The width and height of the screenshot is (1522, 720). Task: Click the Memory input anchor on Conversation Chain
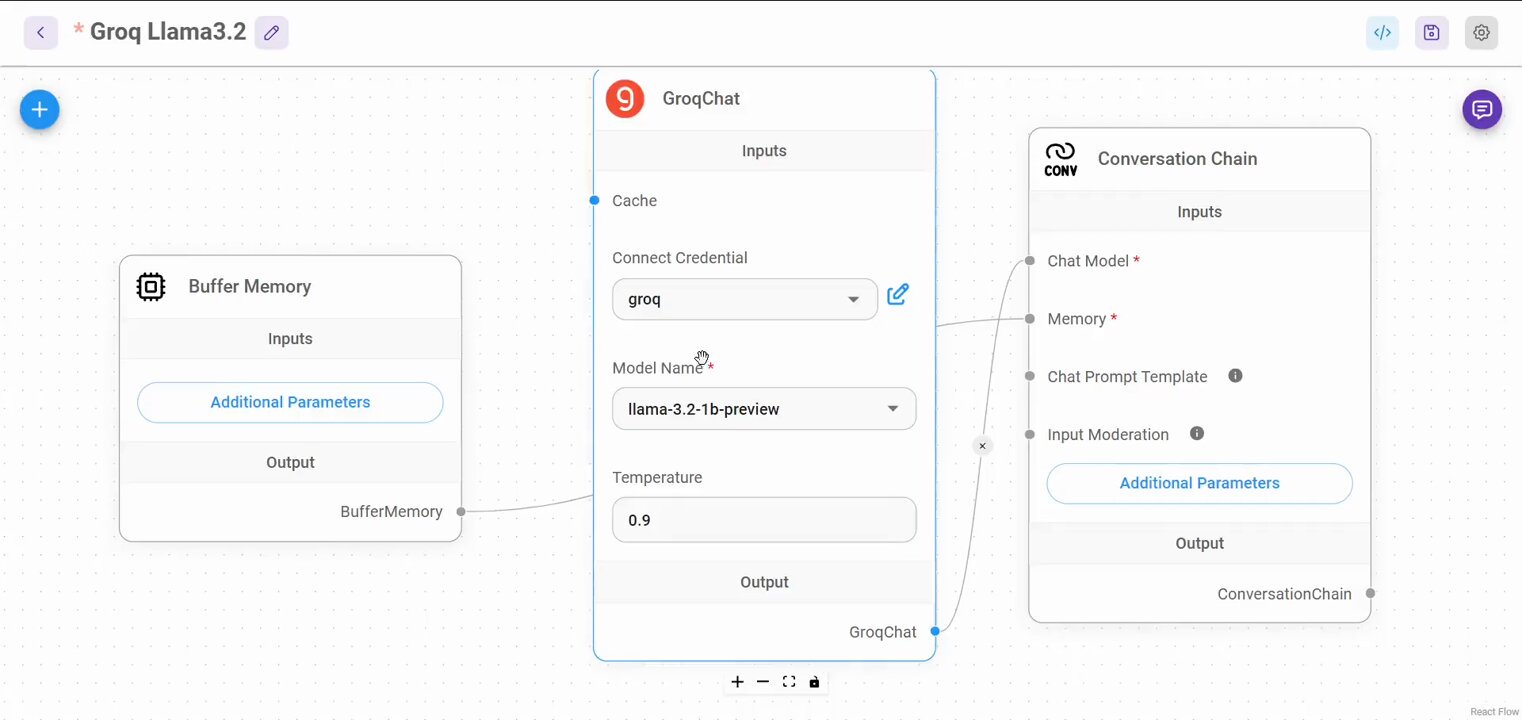(1029, 319)
